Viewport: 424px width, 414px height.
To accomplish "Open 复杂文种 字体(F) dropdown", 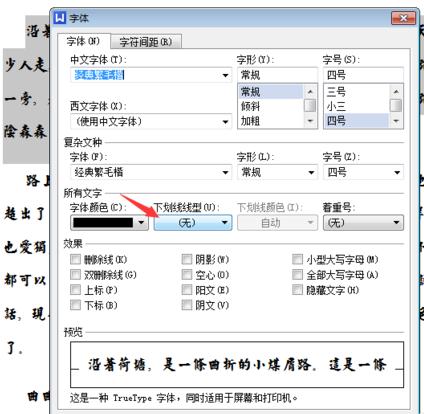I will 151,172.
